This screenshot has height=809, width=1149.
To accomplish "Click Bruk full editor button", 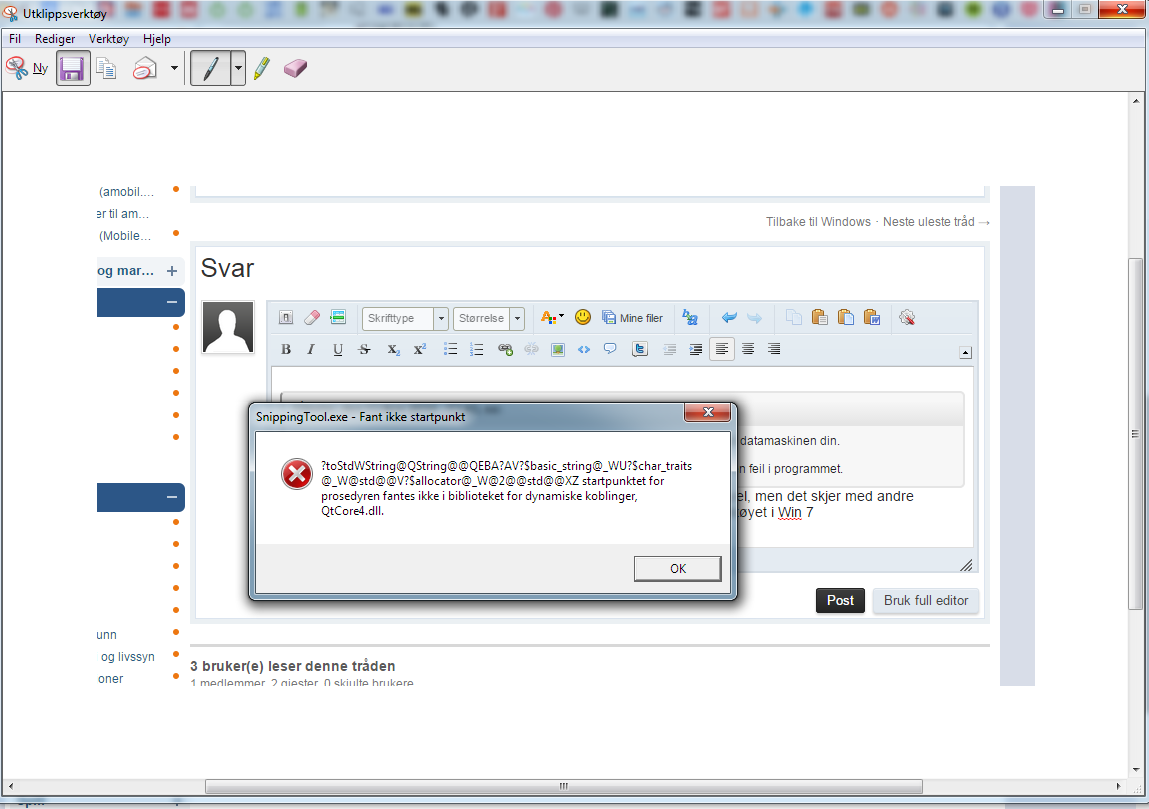I will (926, 600).
